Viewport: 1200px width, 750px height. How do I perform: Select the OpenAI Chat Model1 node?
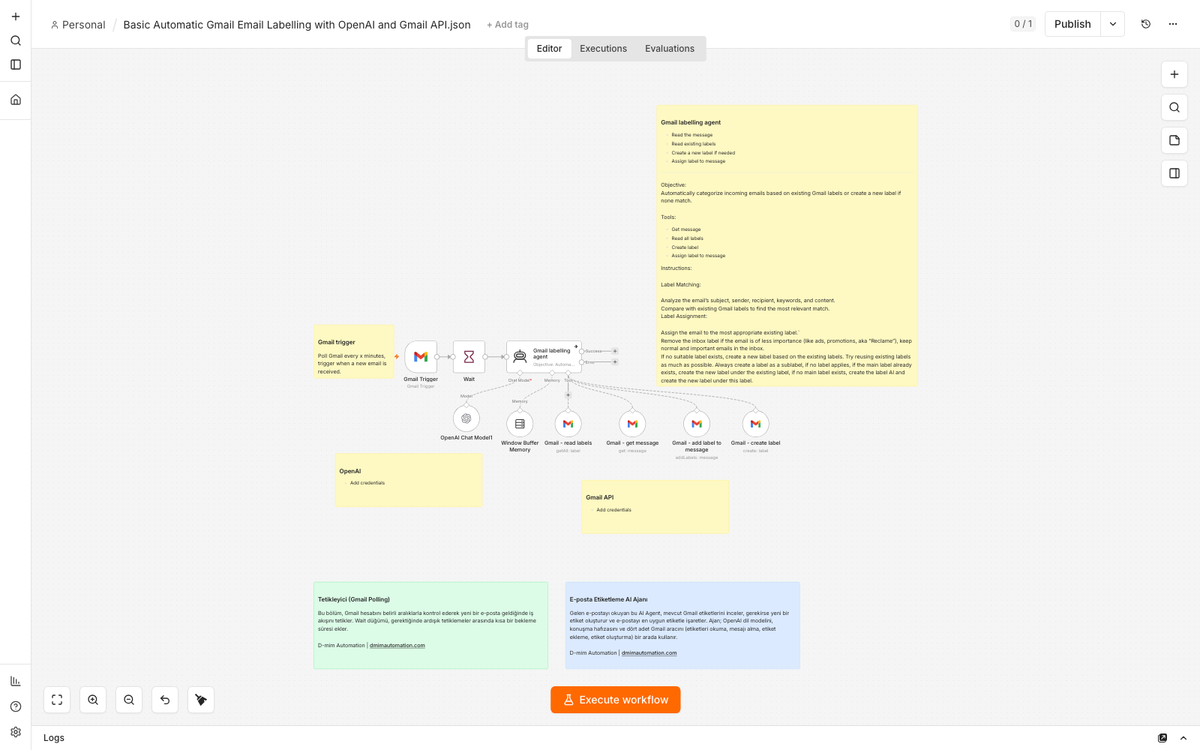[x=466, y=418]
